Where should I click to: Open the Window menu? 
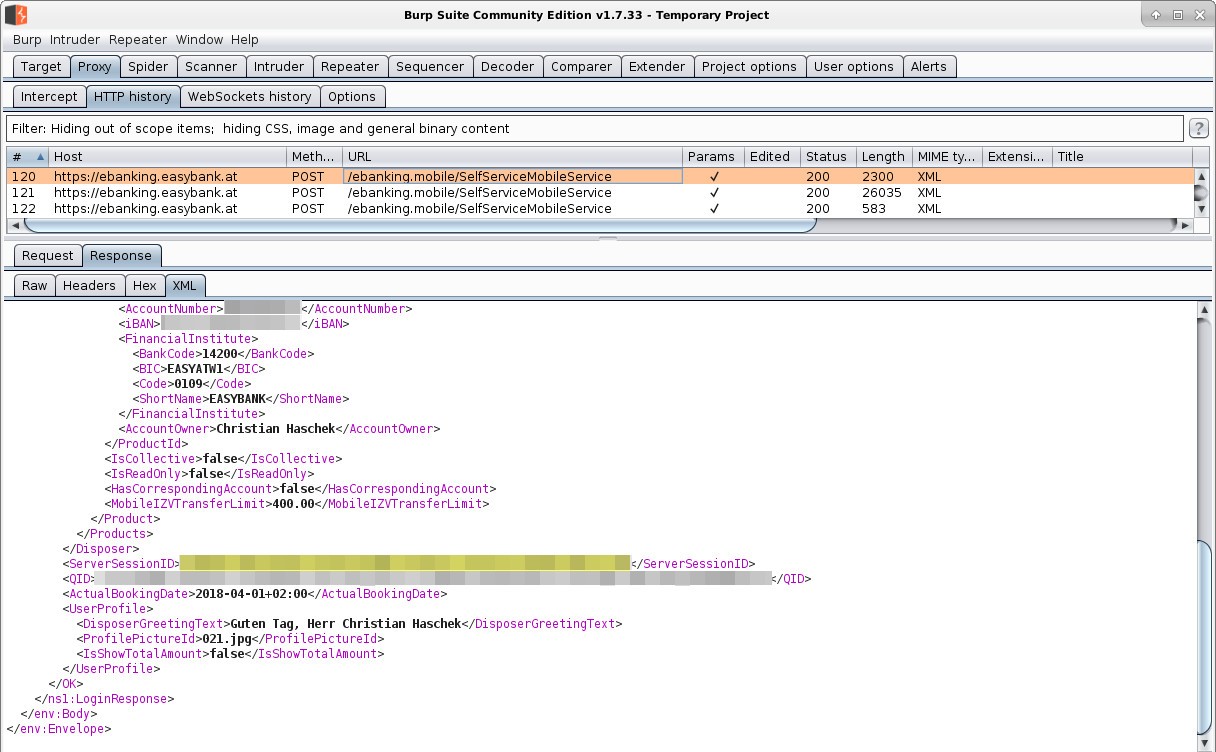point(199,40)
